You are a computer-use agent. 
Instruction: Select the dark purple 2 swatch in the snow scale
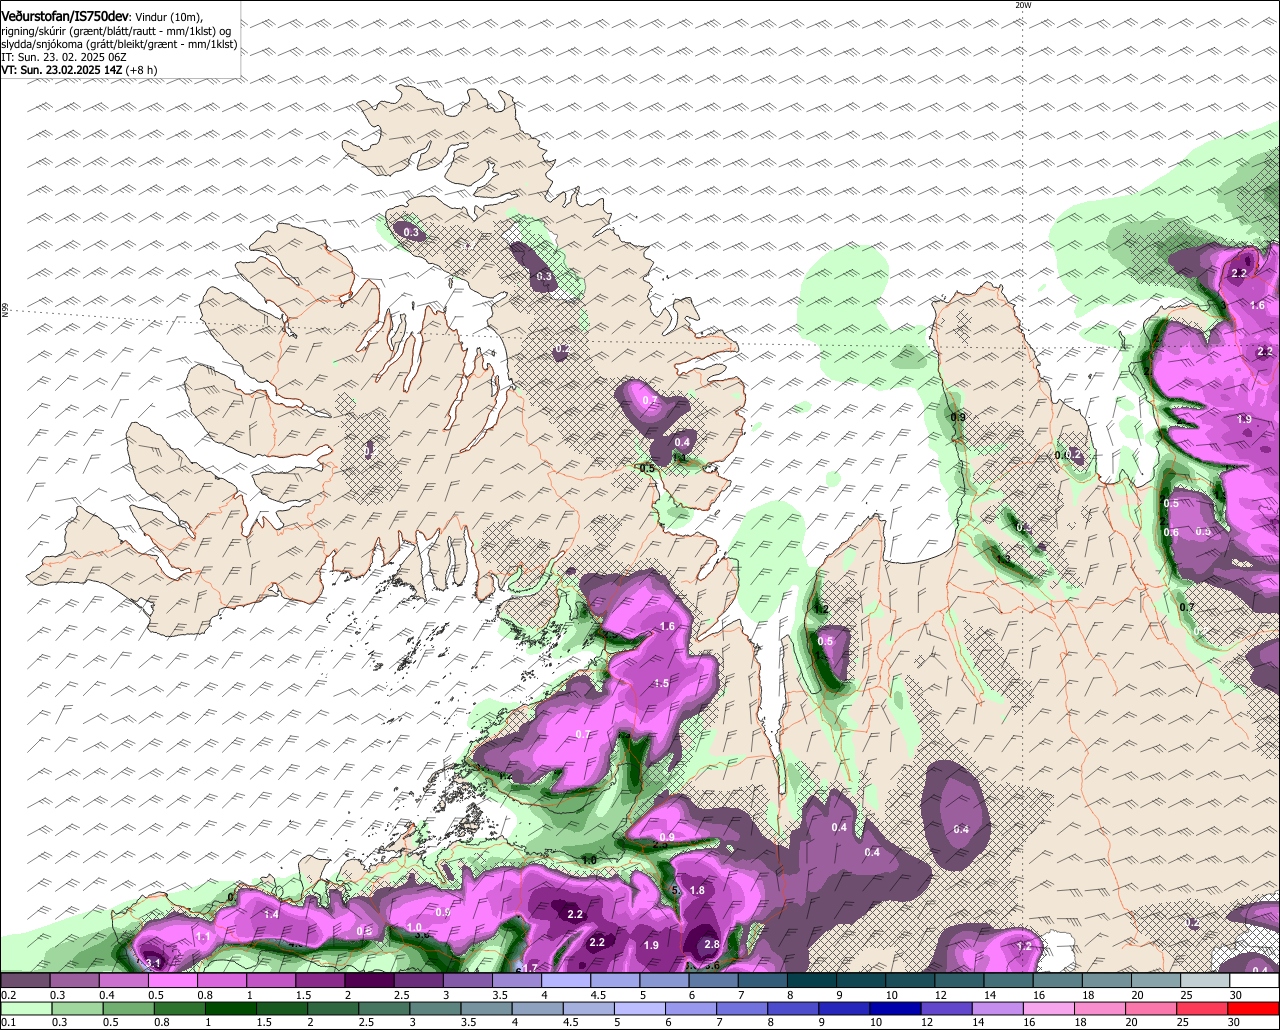coord(369,981)
